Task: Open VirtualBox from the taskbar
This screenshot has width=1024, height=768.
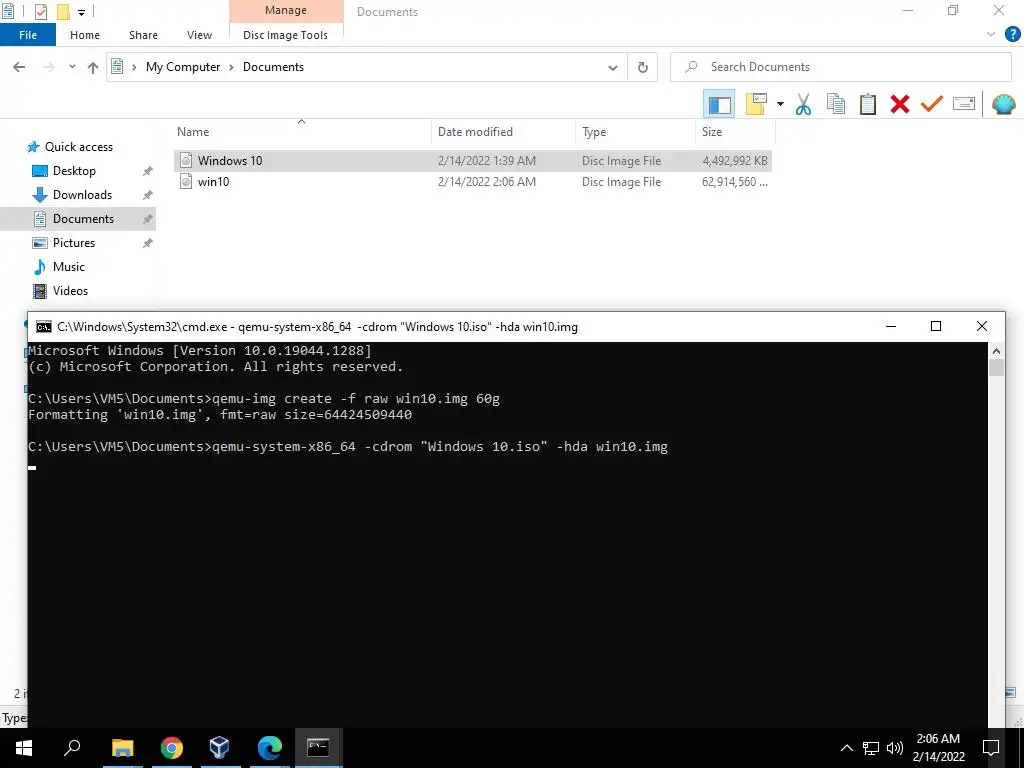Action: (x=220, y=748)
